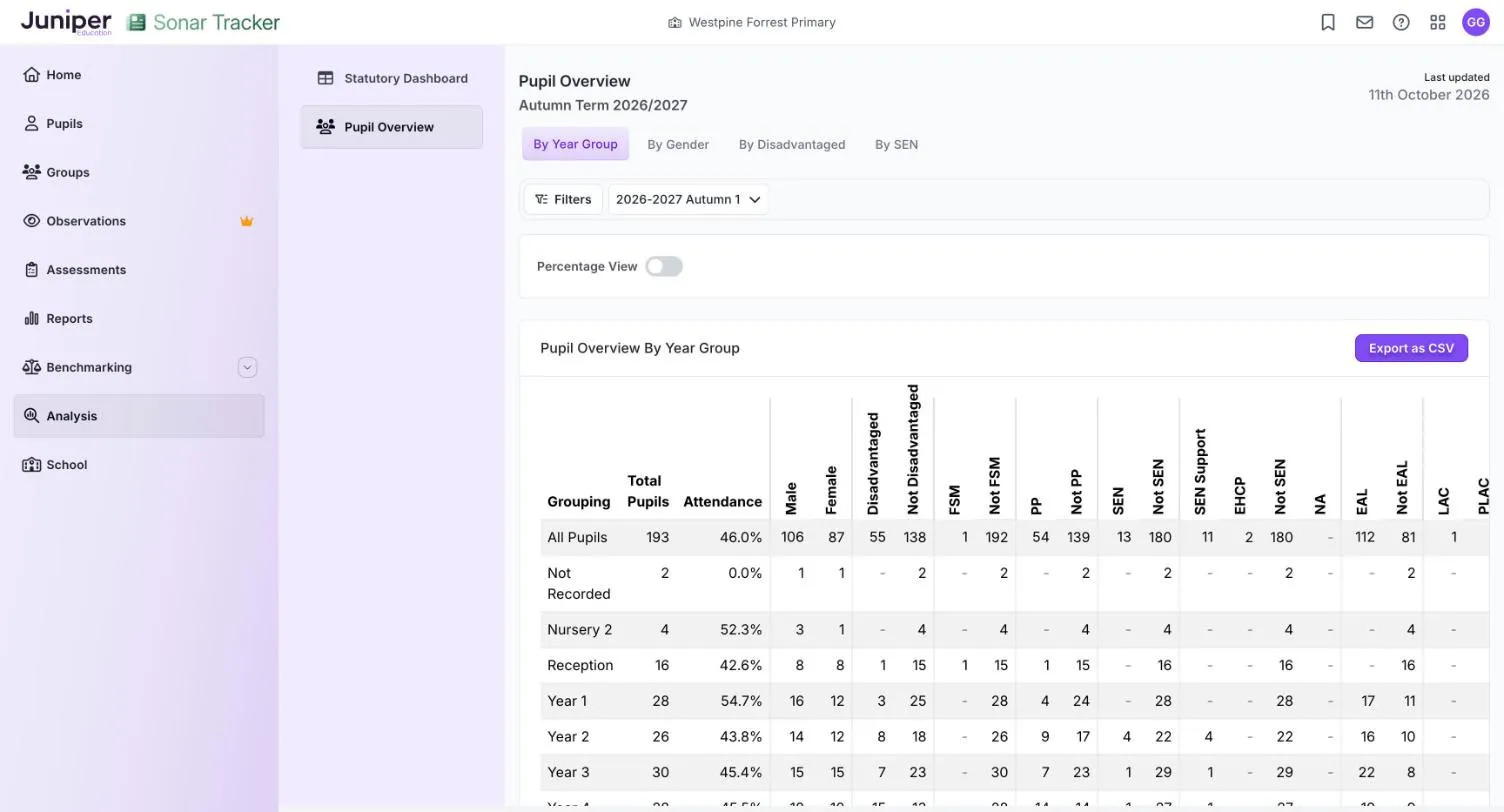Click the Analysis magnifier icon

31,416
